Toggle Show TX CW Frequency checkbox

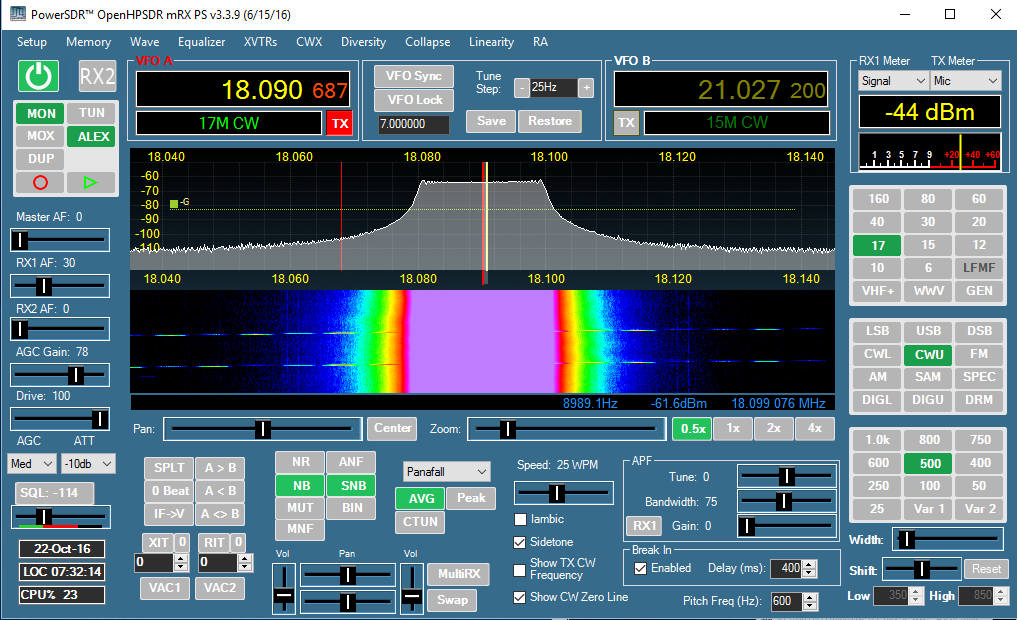click(x=520, y=569)
